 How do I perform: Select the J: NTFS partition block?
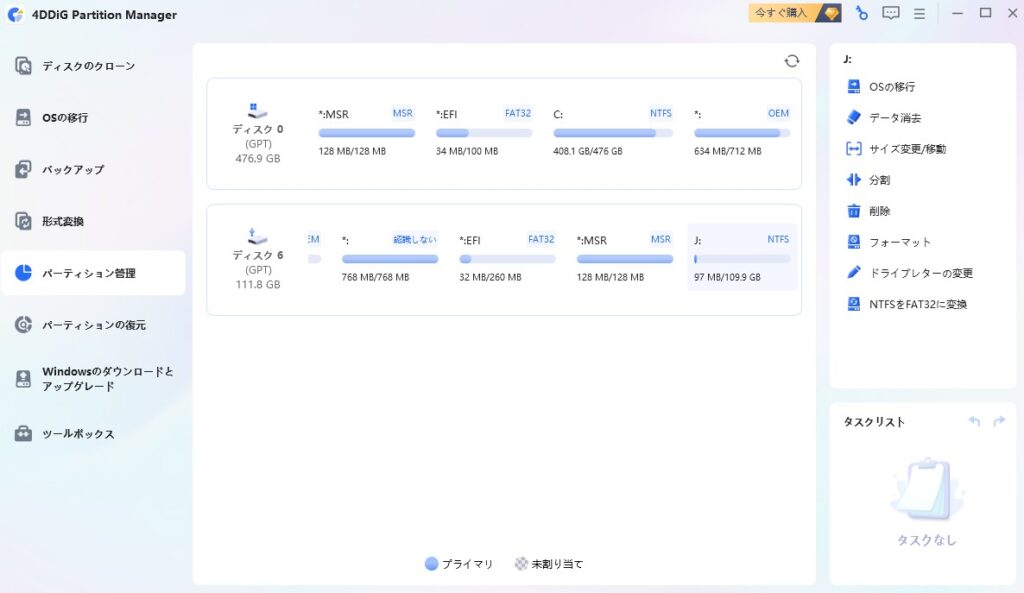pos(742,258)
